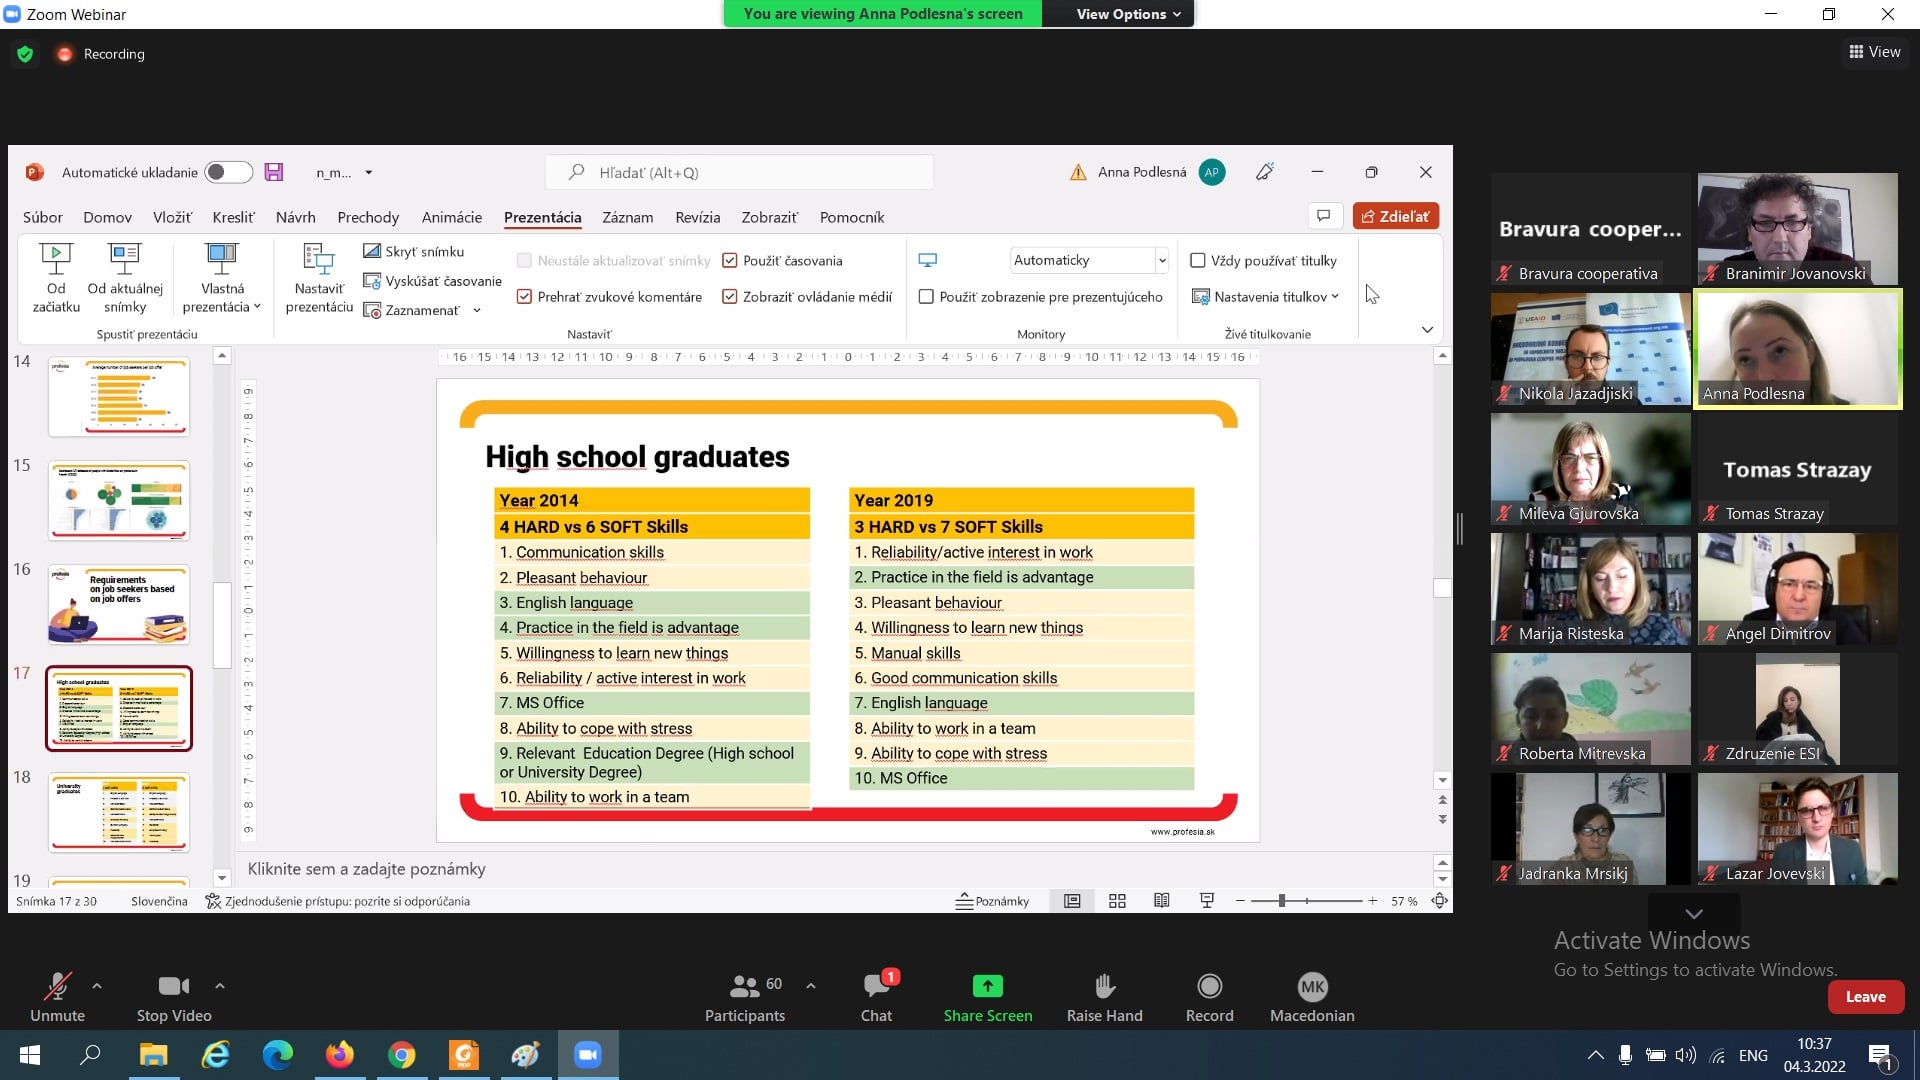Open Macedonian interpretation language icon
The width and height of the screenshot is (1920, 1080).
1311,987
